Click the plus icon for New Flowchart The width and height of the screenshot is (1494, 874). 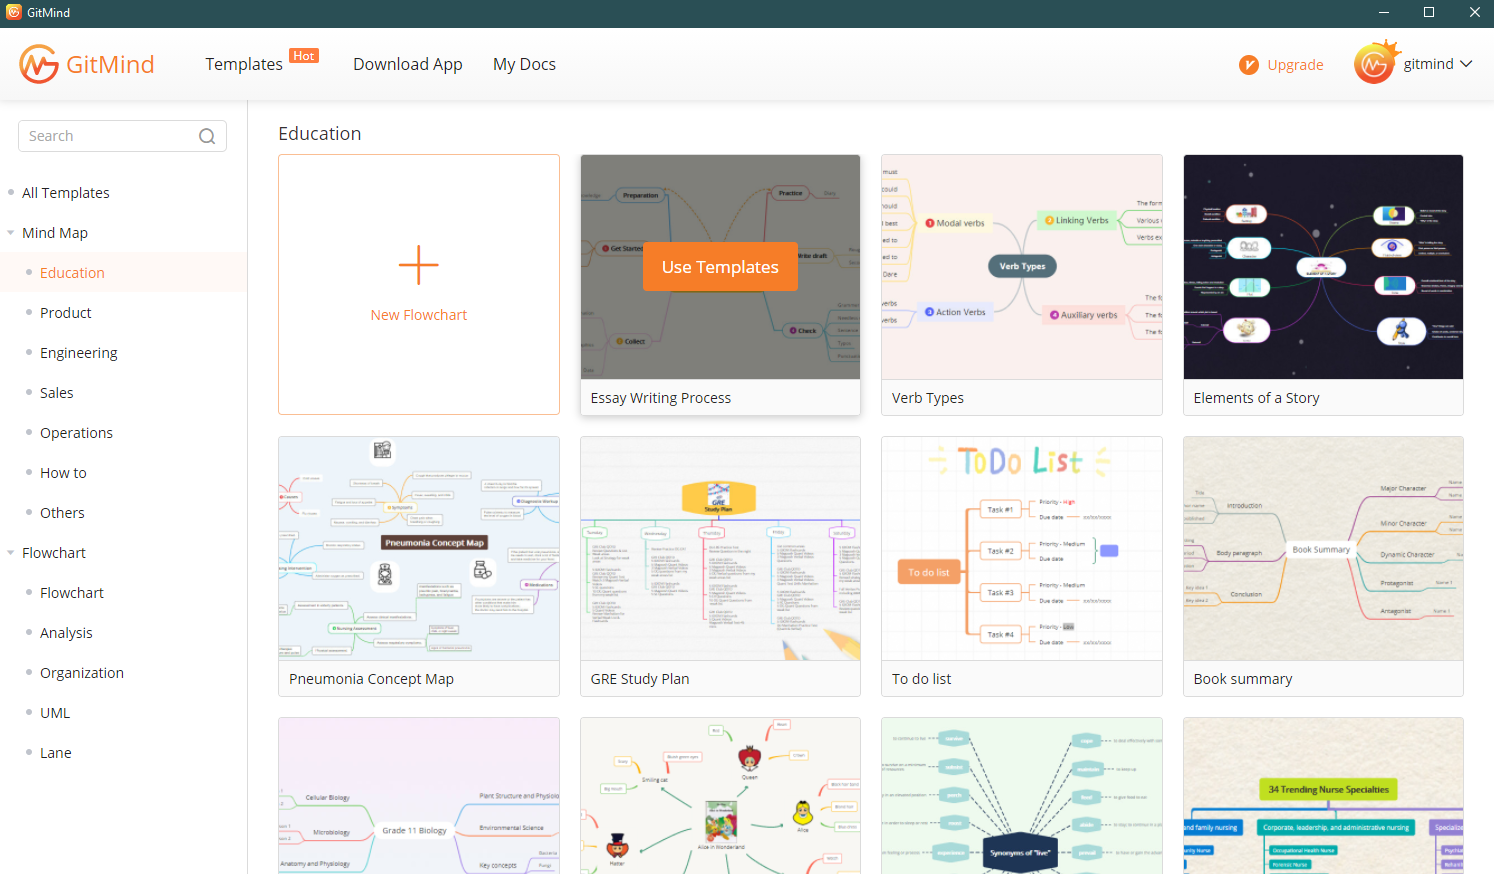[418, 265]
